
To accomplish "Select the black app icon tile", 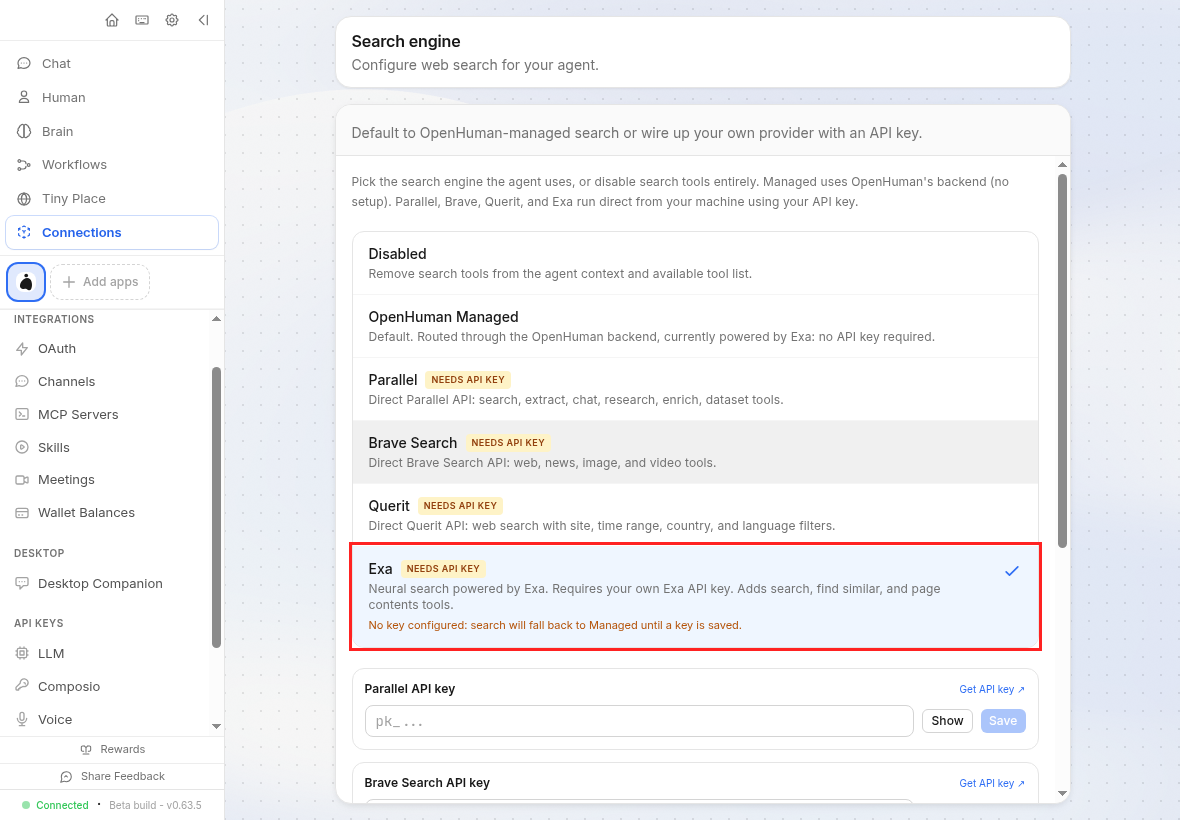I will (x=26, y=282).
